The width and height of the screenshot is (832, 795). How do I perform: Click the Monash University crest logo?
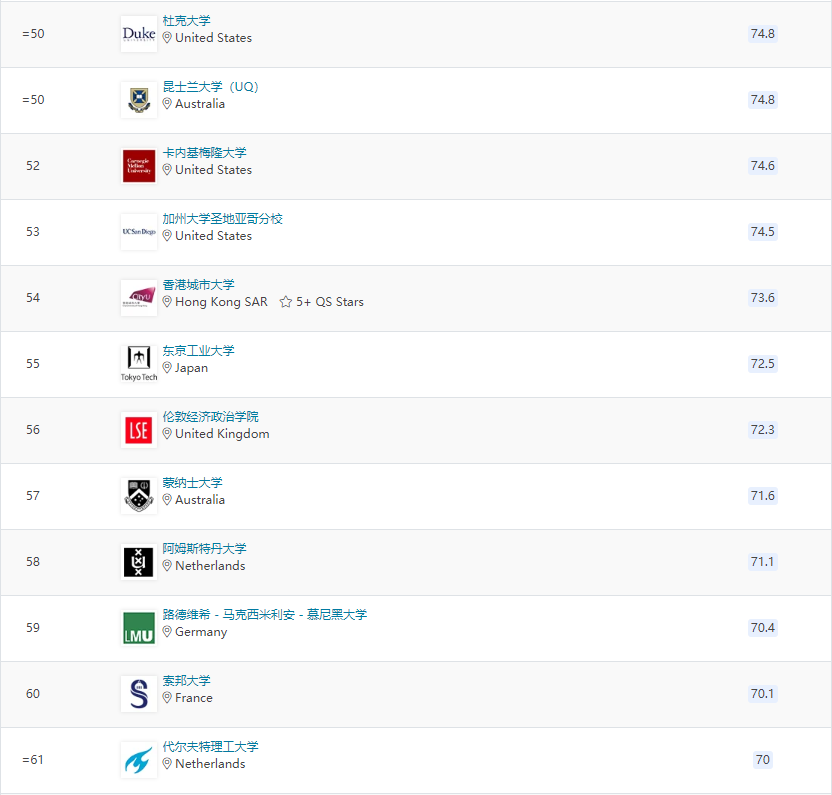(x=139, y=496)
